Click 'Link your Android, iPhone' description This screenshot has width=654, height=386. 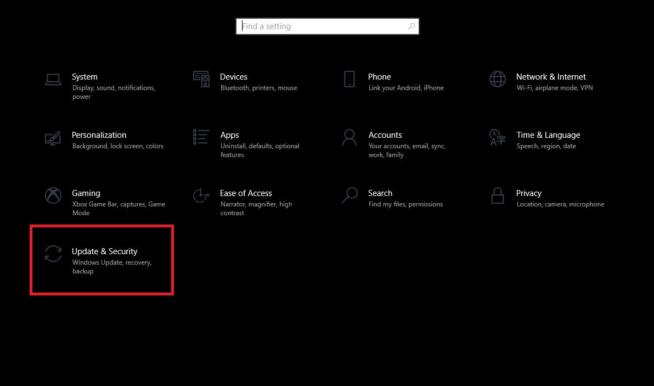[406, 88]
